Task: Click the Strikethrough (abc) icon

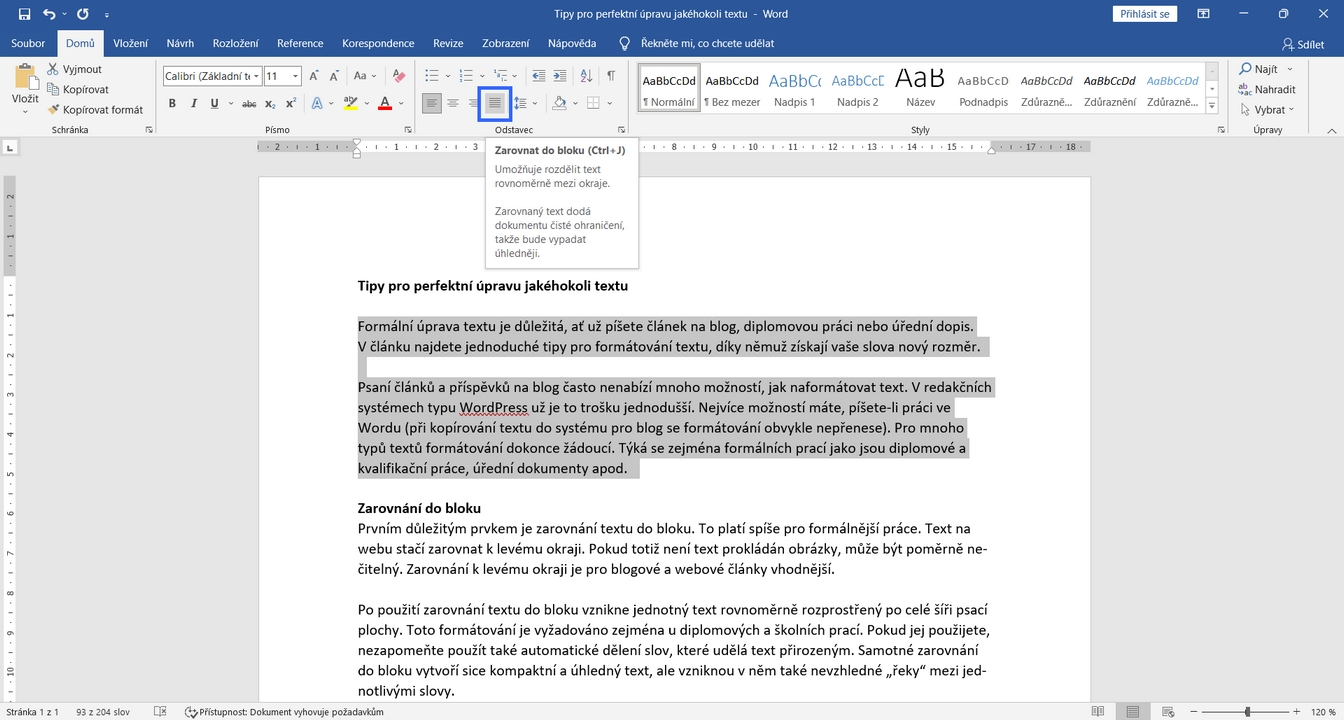Action: pos(249,103)
